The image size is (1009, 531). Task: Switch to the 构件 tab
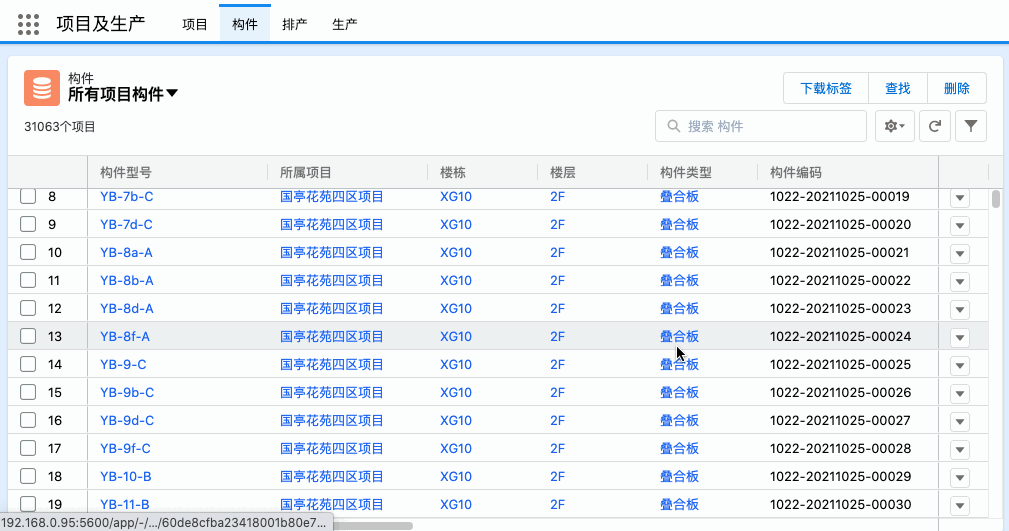pyautogui.click(x=245, y=24)
